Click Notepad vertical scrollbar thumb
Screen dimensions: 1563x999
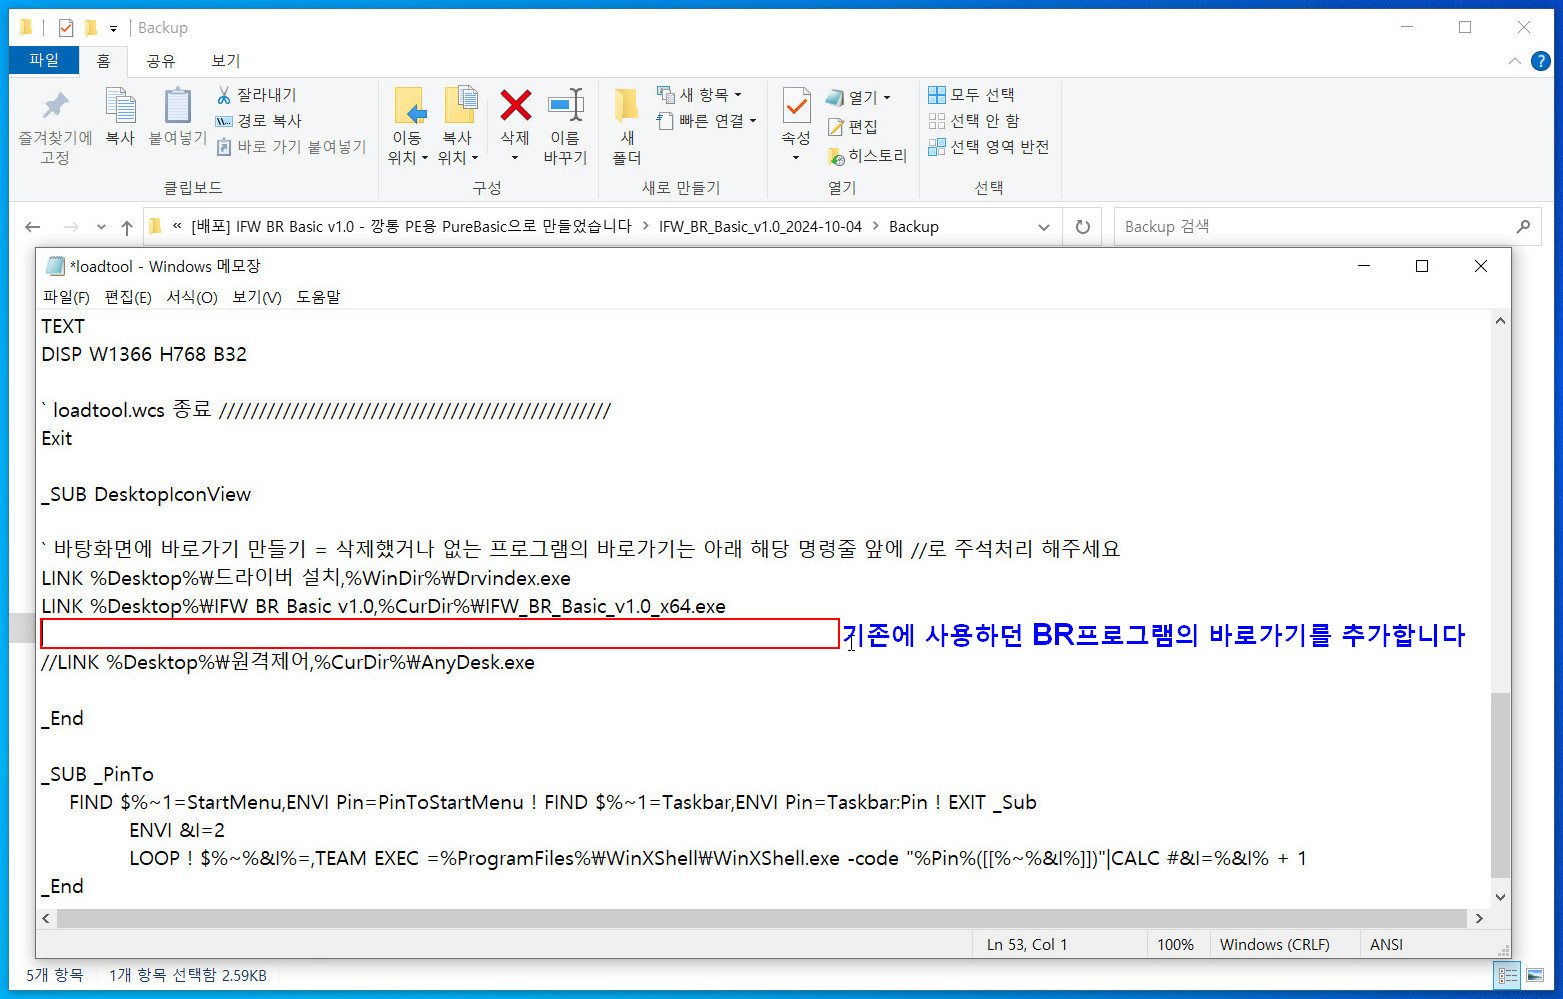(1500, 785)
